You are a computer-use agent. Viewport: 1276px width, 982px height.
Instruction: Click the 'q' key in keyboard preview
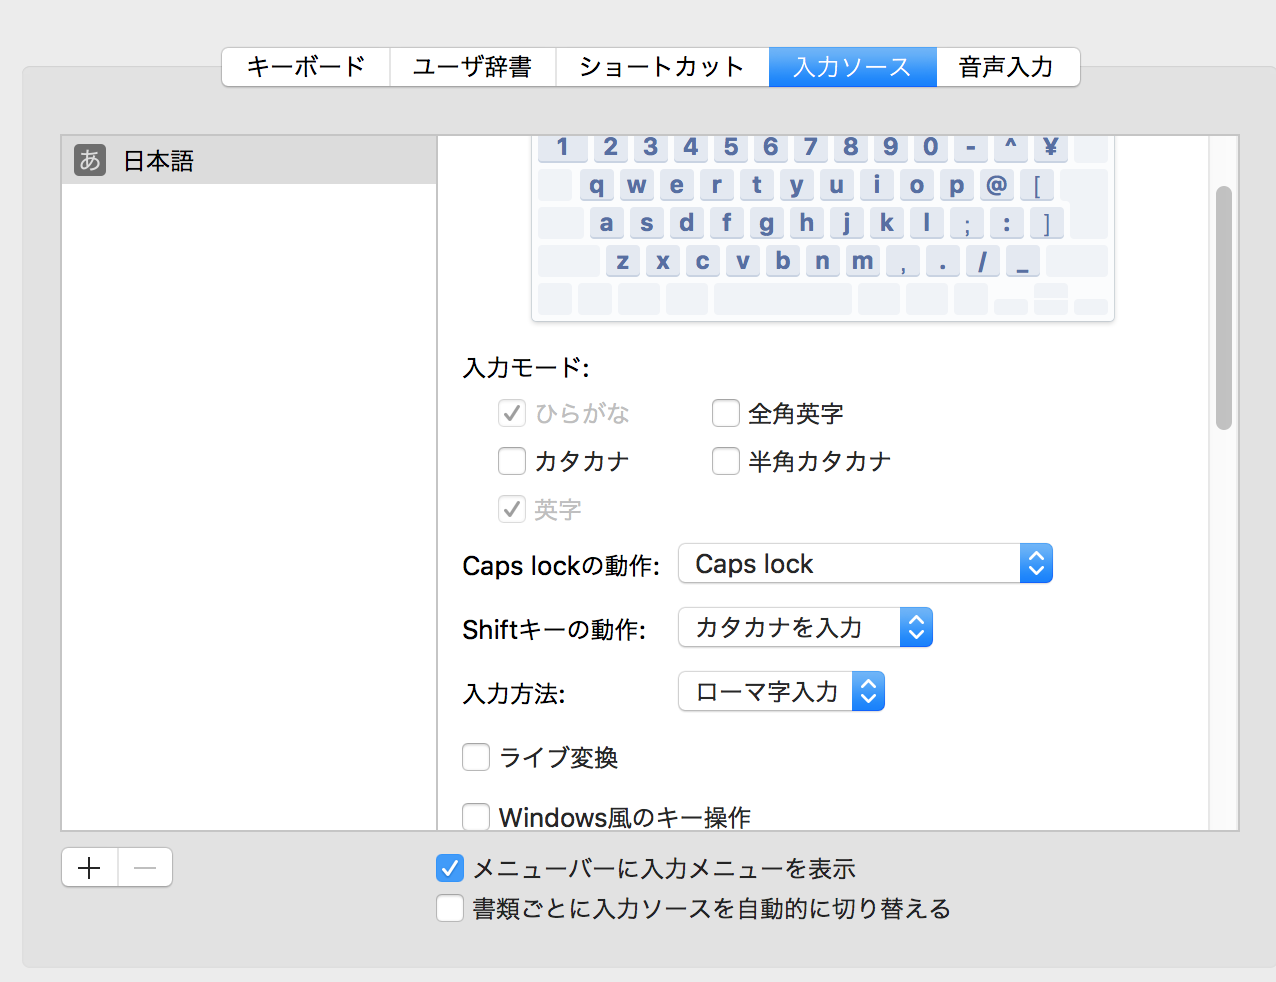click(596, 185)
